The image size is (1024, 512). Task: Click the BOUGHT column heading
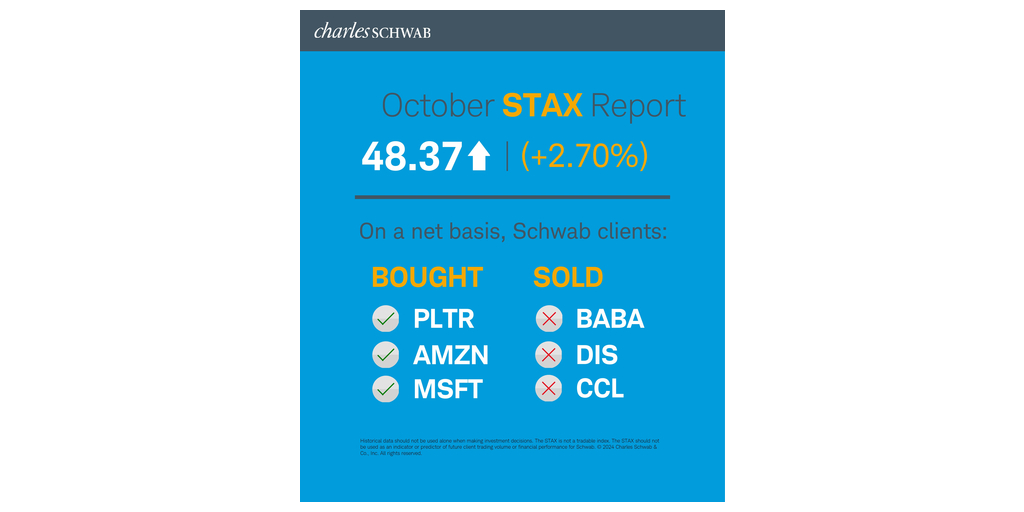click(x=427, y=277)
